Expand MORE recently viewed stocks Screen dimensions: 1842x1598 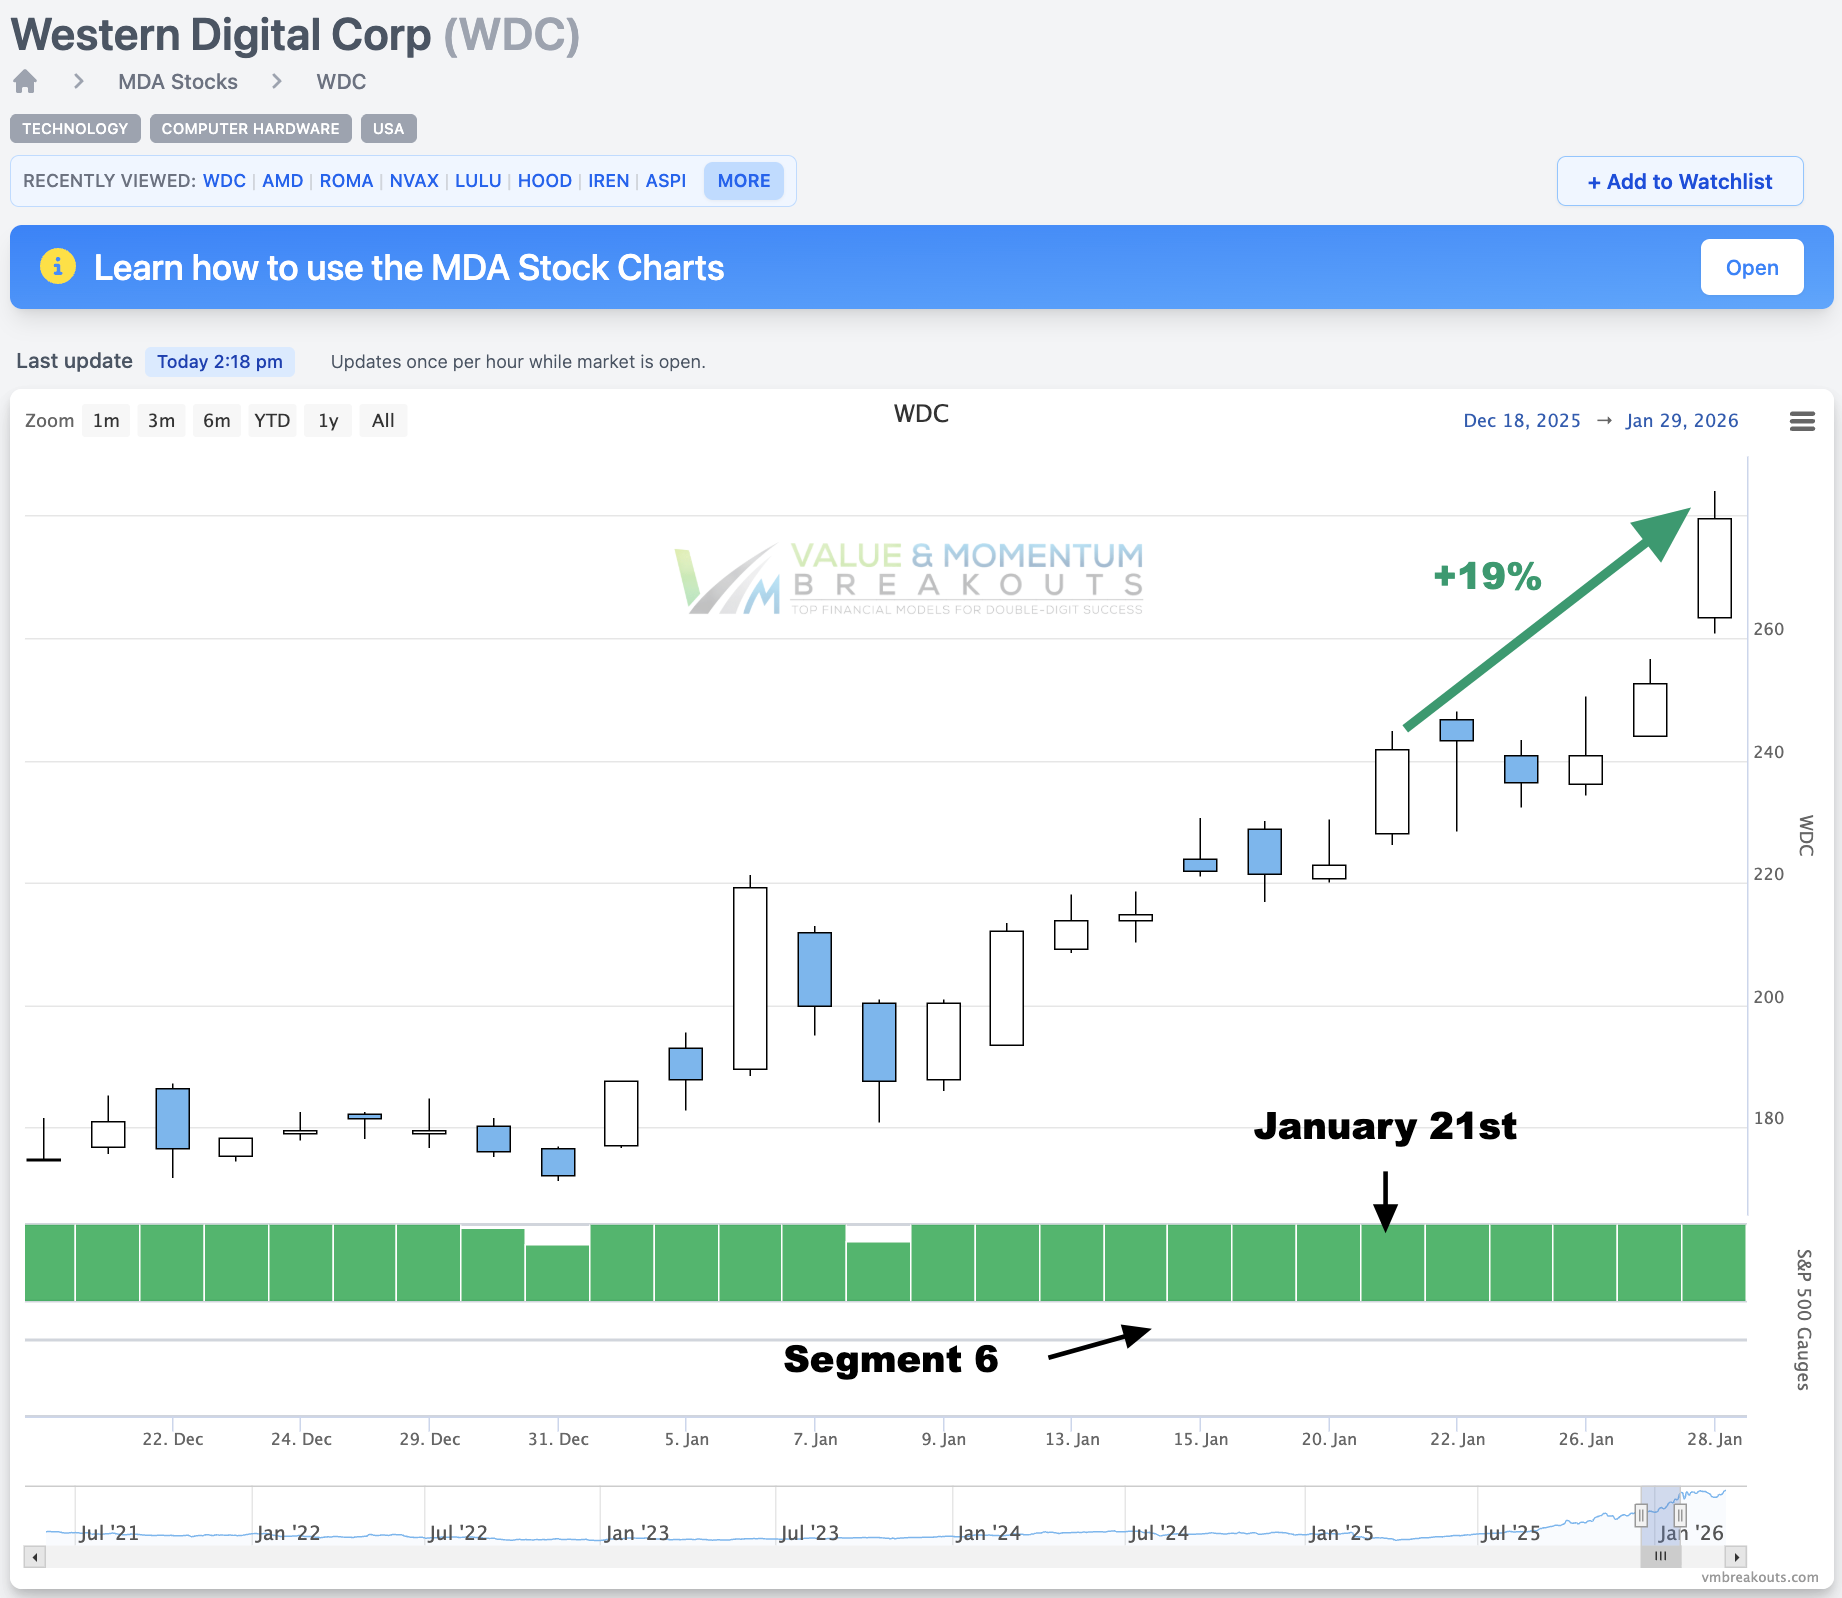click(x=743, y=181)
